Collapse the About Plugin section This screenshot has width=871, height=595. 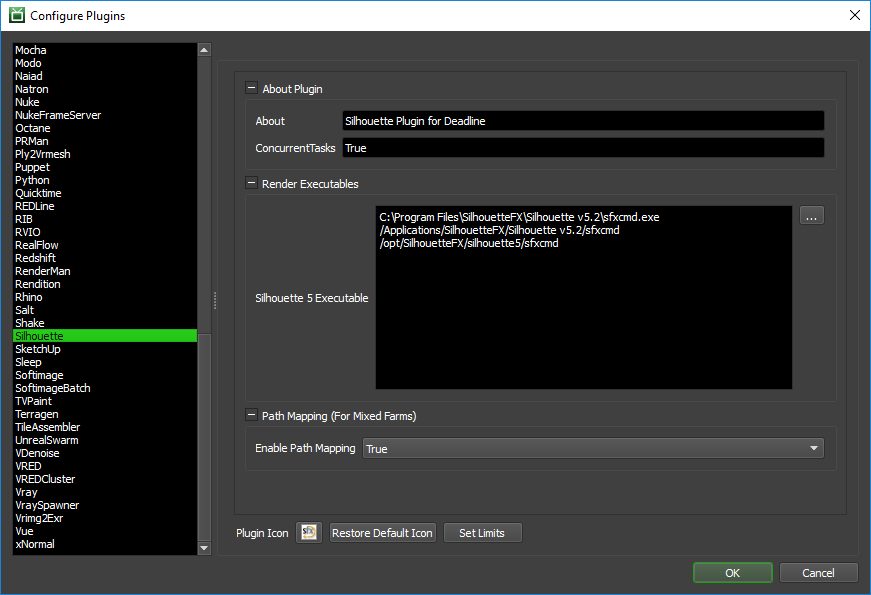(251, 88)
